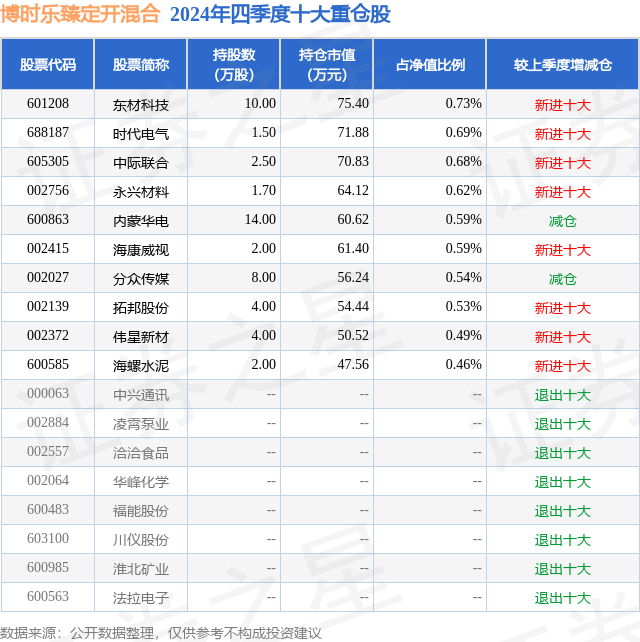Click stock name 淮北矿业
The image size is (640, 642).
[141, 569]
